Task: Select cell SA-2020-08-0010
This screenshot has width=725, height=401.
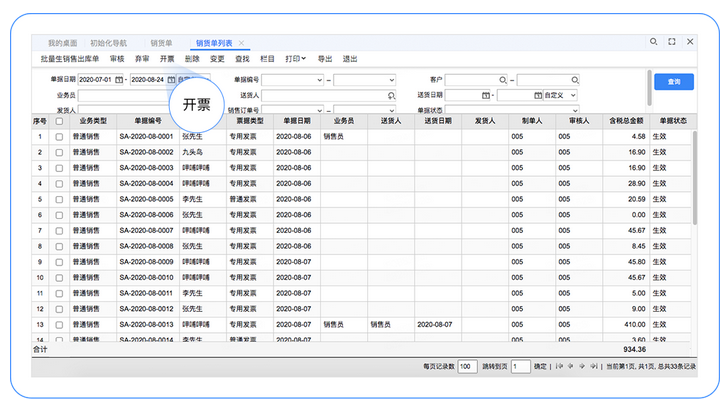Action: coord(146,278)
